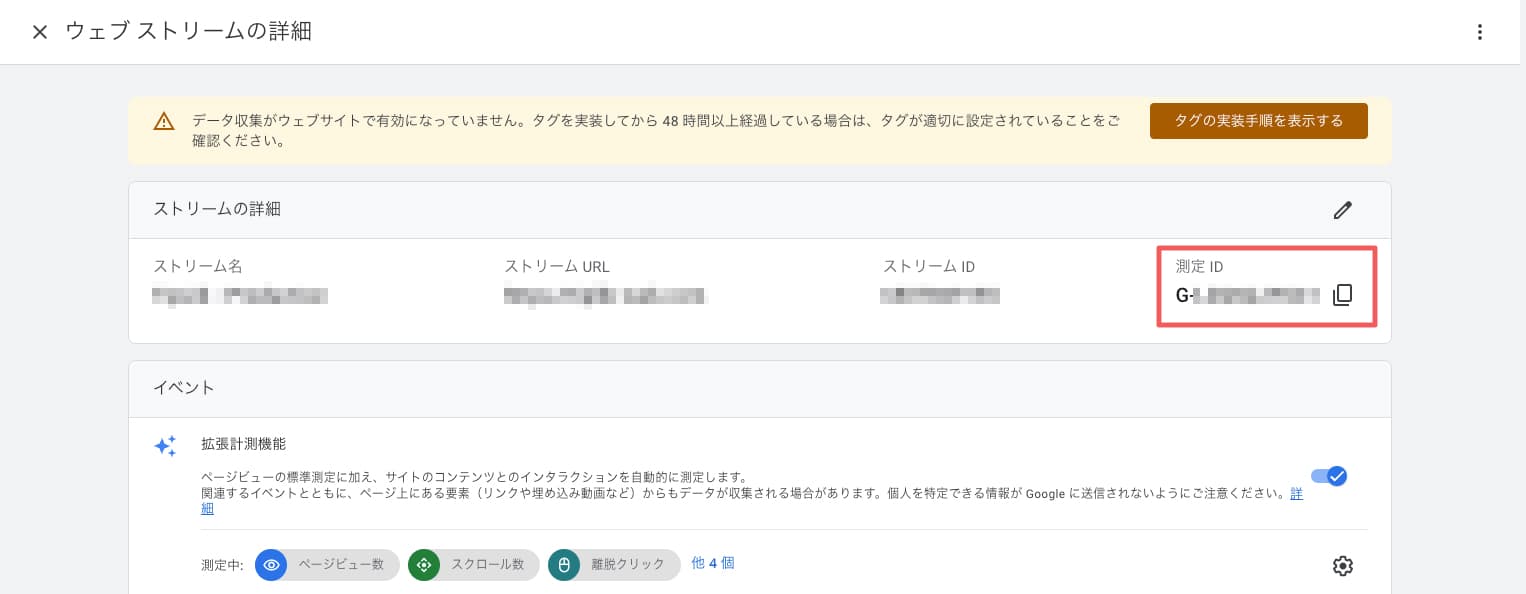Click the タグの実装手順を表示する button
1526x594 pixels.
coord(1259,121)
